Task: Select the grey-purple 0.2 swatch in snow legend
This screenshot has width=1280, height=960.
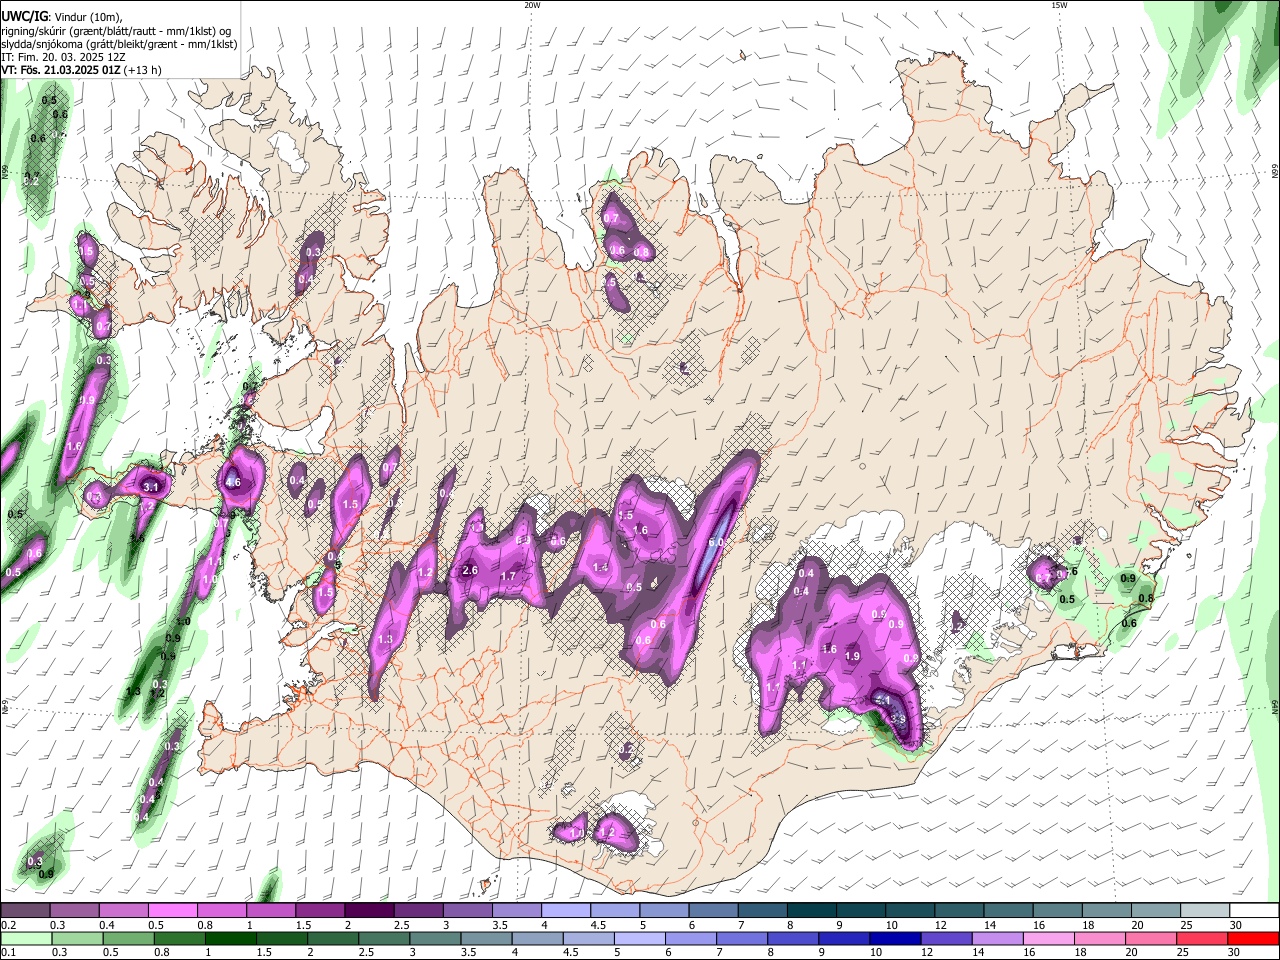Action: pyautogui.click(x=25, y=910)
